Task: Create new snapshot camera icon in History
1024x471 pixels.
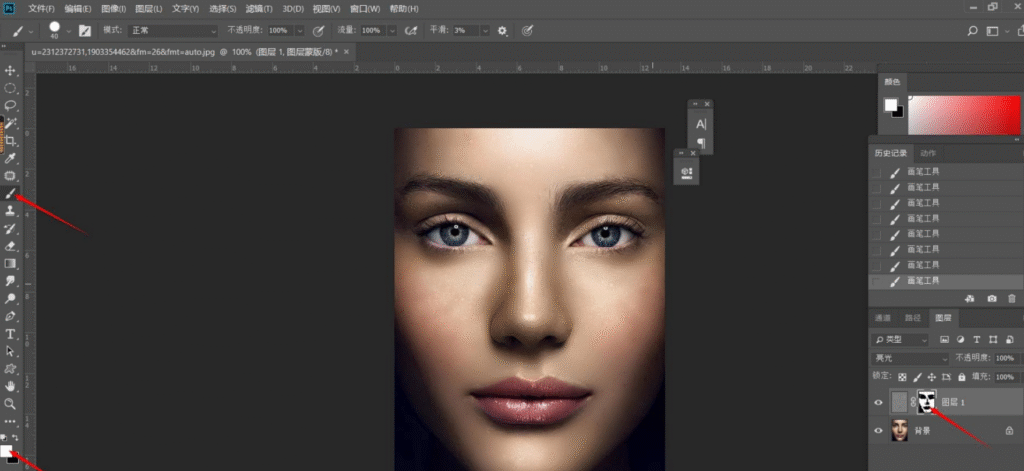Action: (992, 299)
